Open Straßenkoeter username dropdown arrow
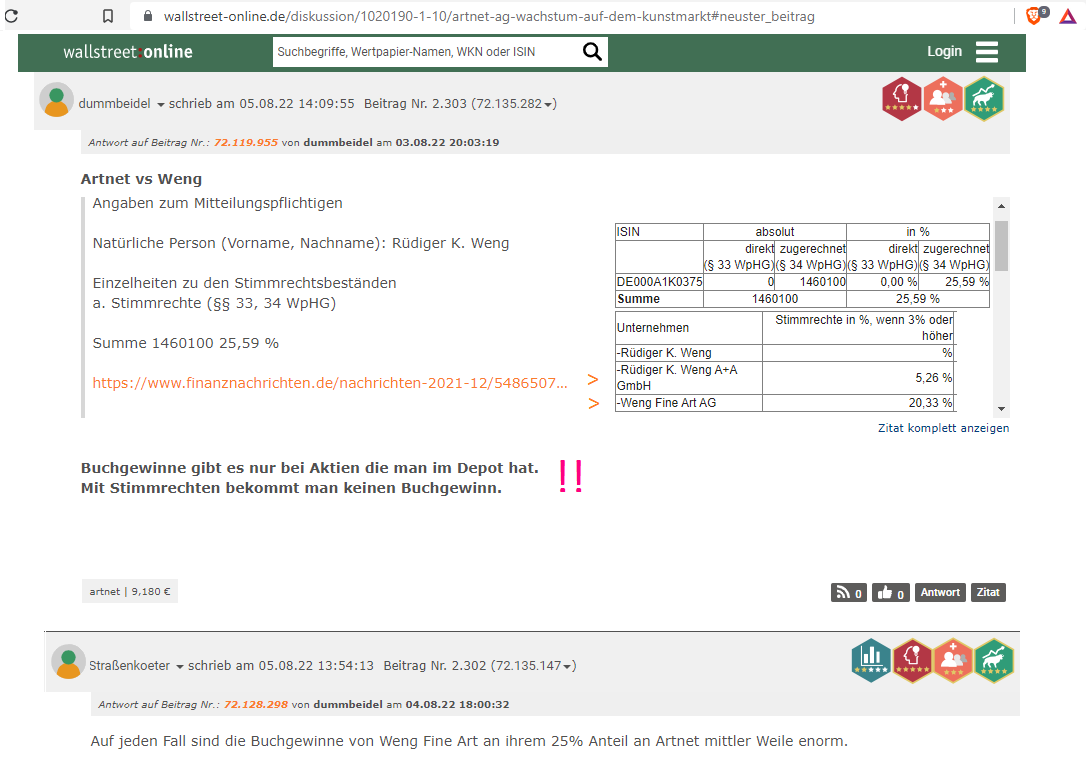The height and width of the screenshot is (768, 1086). (x=180, y=667)
